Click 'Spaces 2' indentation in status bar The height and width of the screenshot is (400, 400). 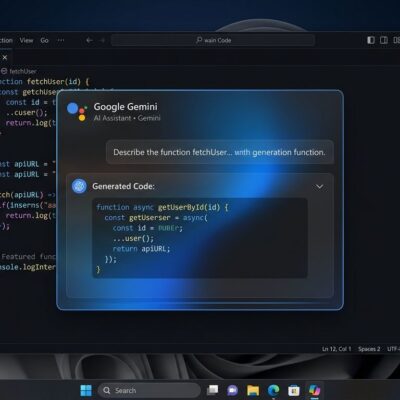[369, 349]
